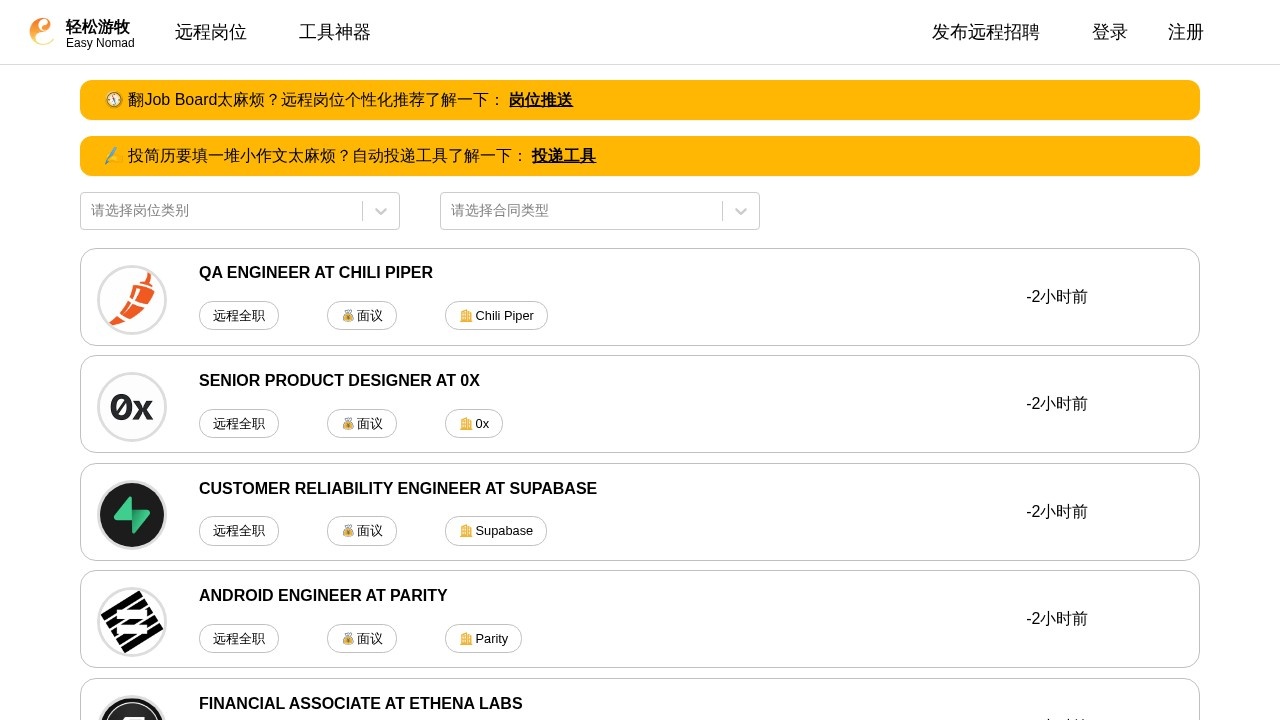Viewport: 1280px width, 720px height.
Task: Follow the 投递工具 link in banner
Action: pyautogui.click(x=564, y=156)
